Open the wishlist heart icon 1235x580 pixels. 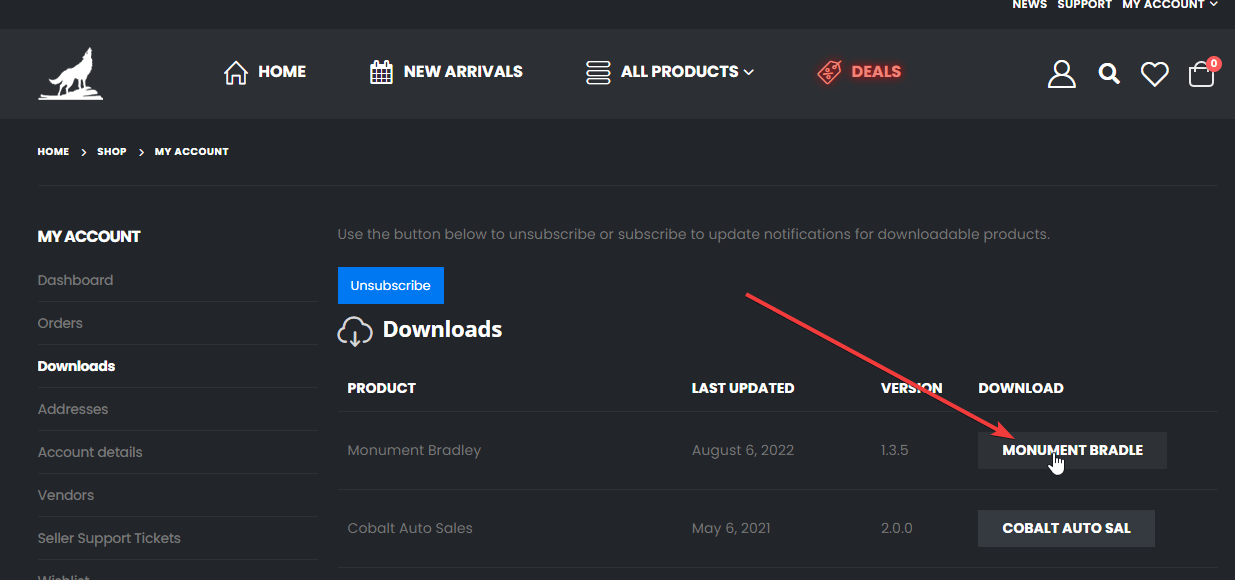pyautogui.click(x=1154, y=73)
